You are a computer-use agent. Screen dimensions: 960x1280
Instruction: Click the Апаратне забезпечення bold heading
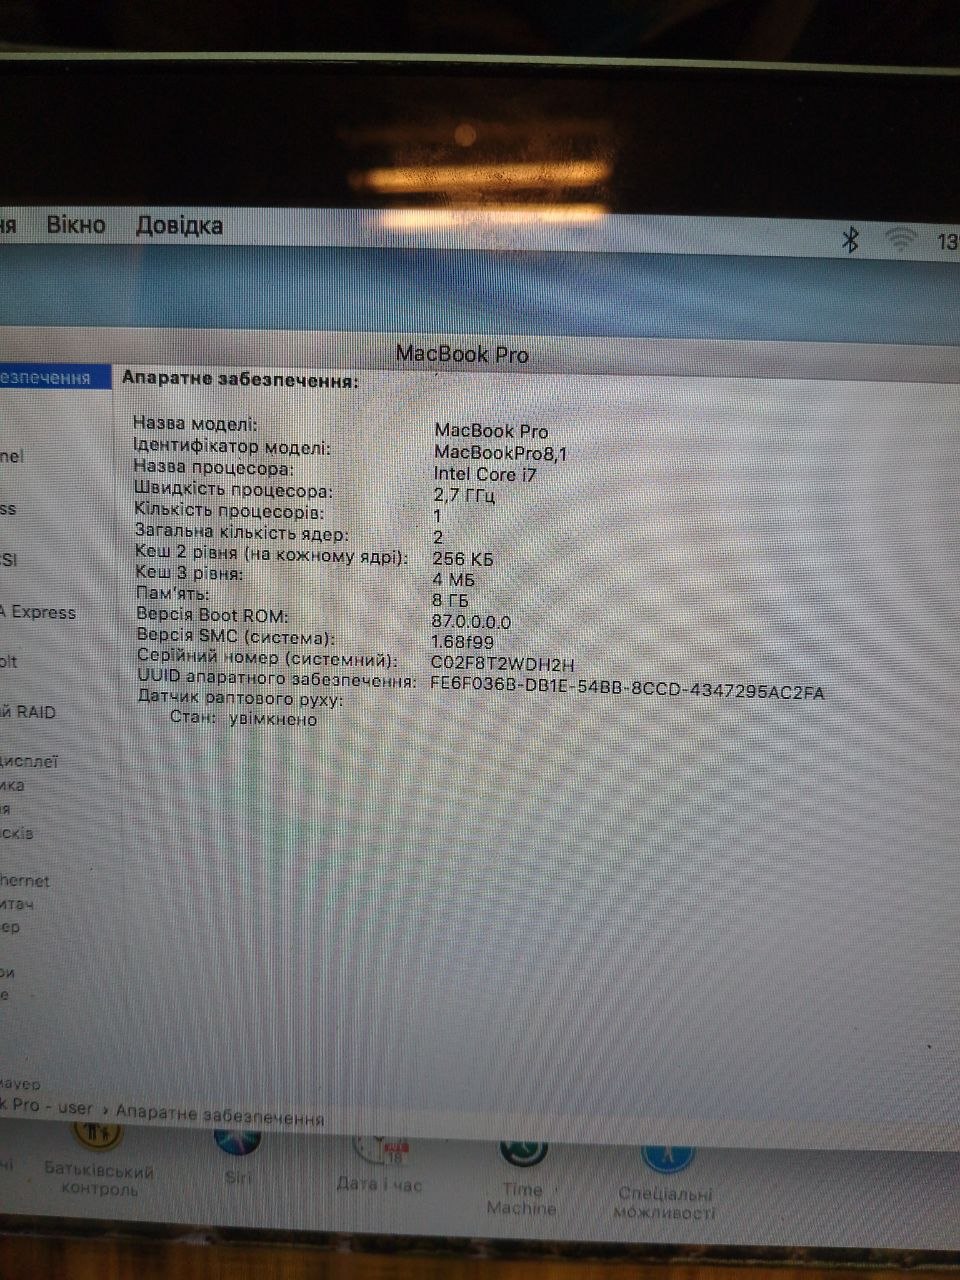click(239, 380)
